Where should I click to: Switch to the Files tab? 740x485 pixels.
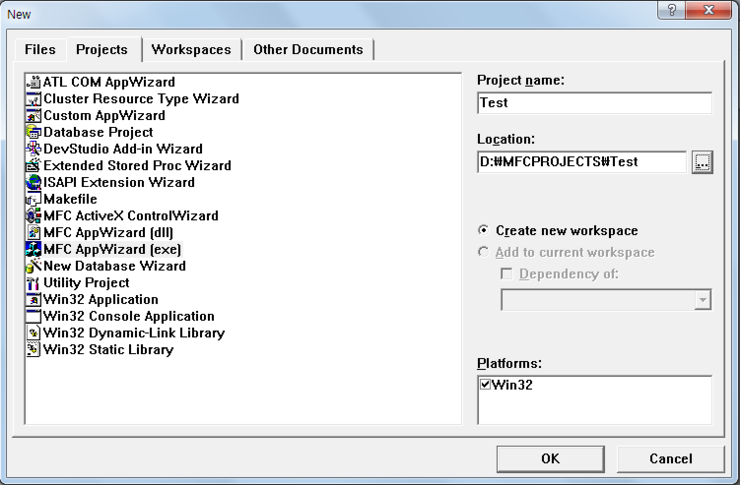40,50
